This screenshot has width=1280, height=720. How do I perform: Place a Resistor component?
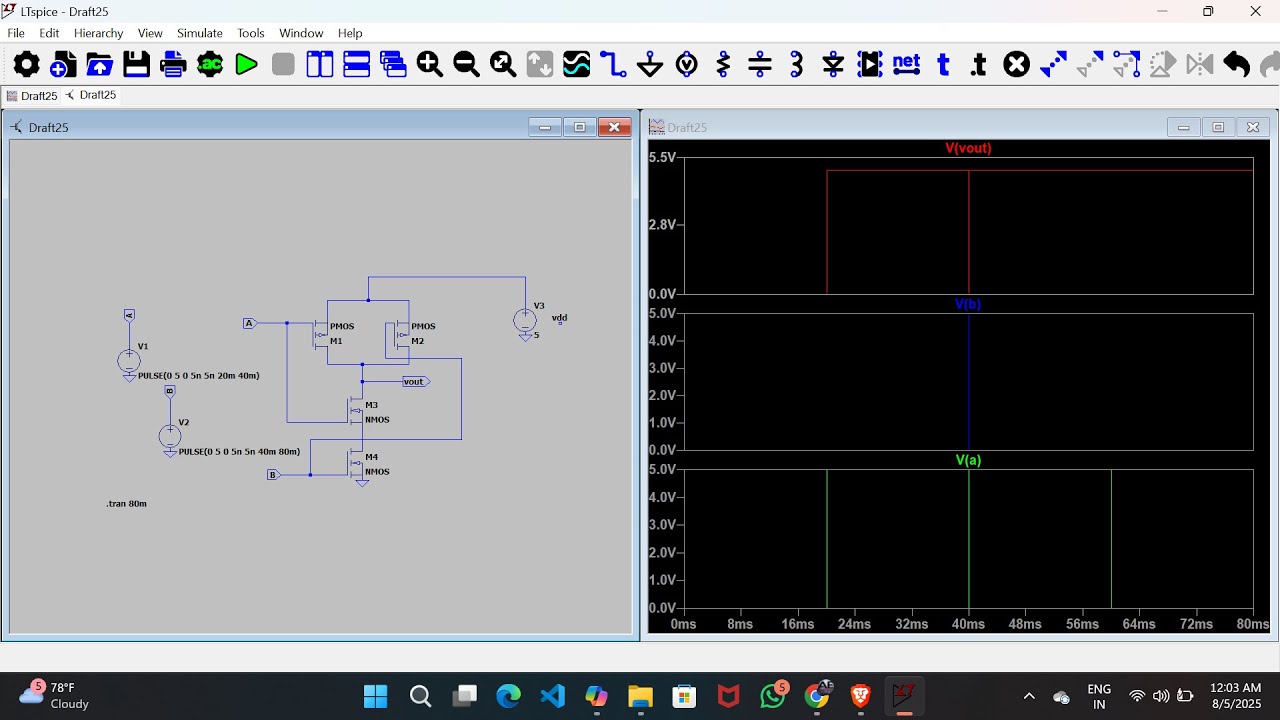pos(723,65)
